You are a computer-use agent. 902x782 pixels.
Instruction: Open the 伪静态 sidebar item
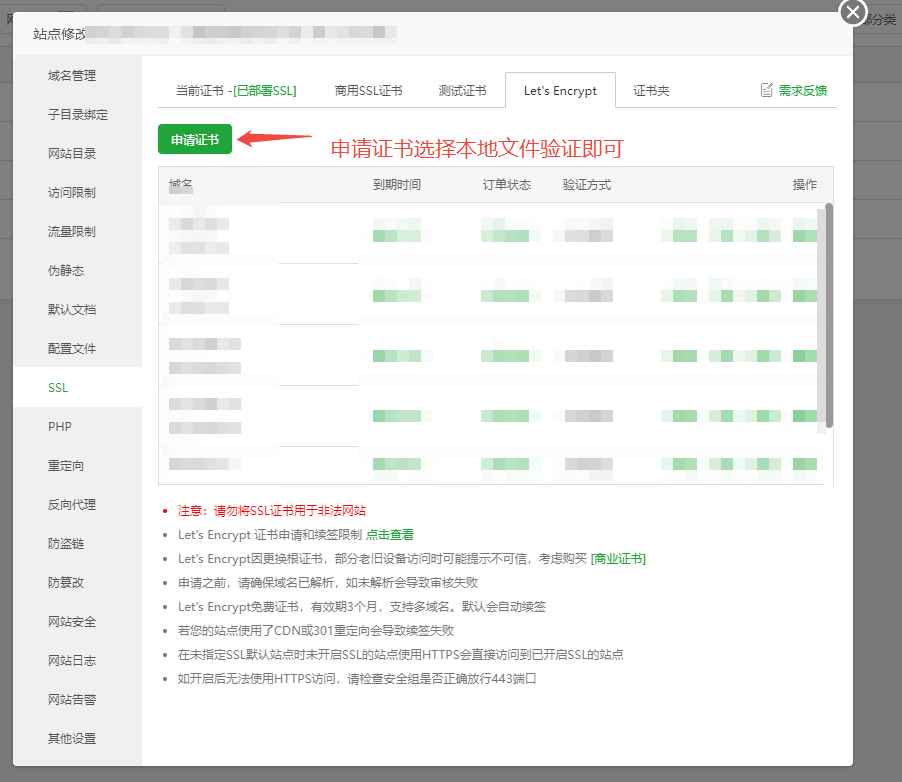coord(66,271)
